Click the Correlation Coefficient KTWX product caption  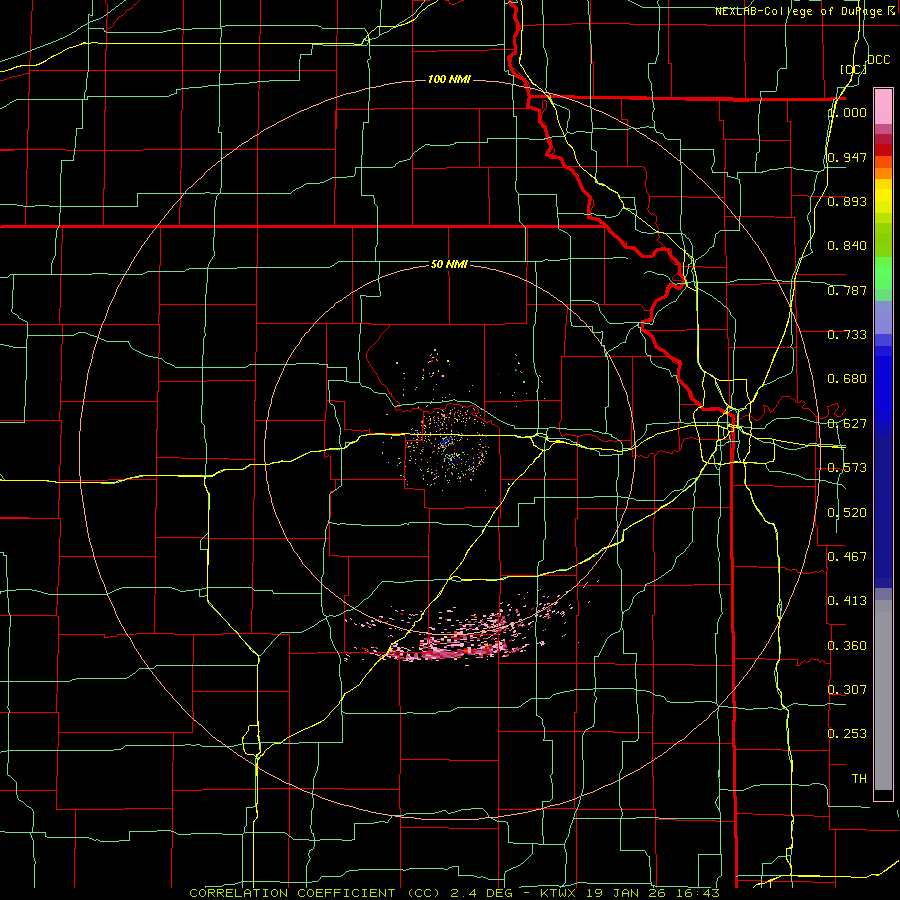click(454, 893)
